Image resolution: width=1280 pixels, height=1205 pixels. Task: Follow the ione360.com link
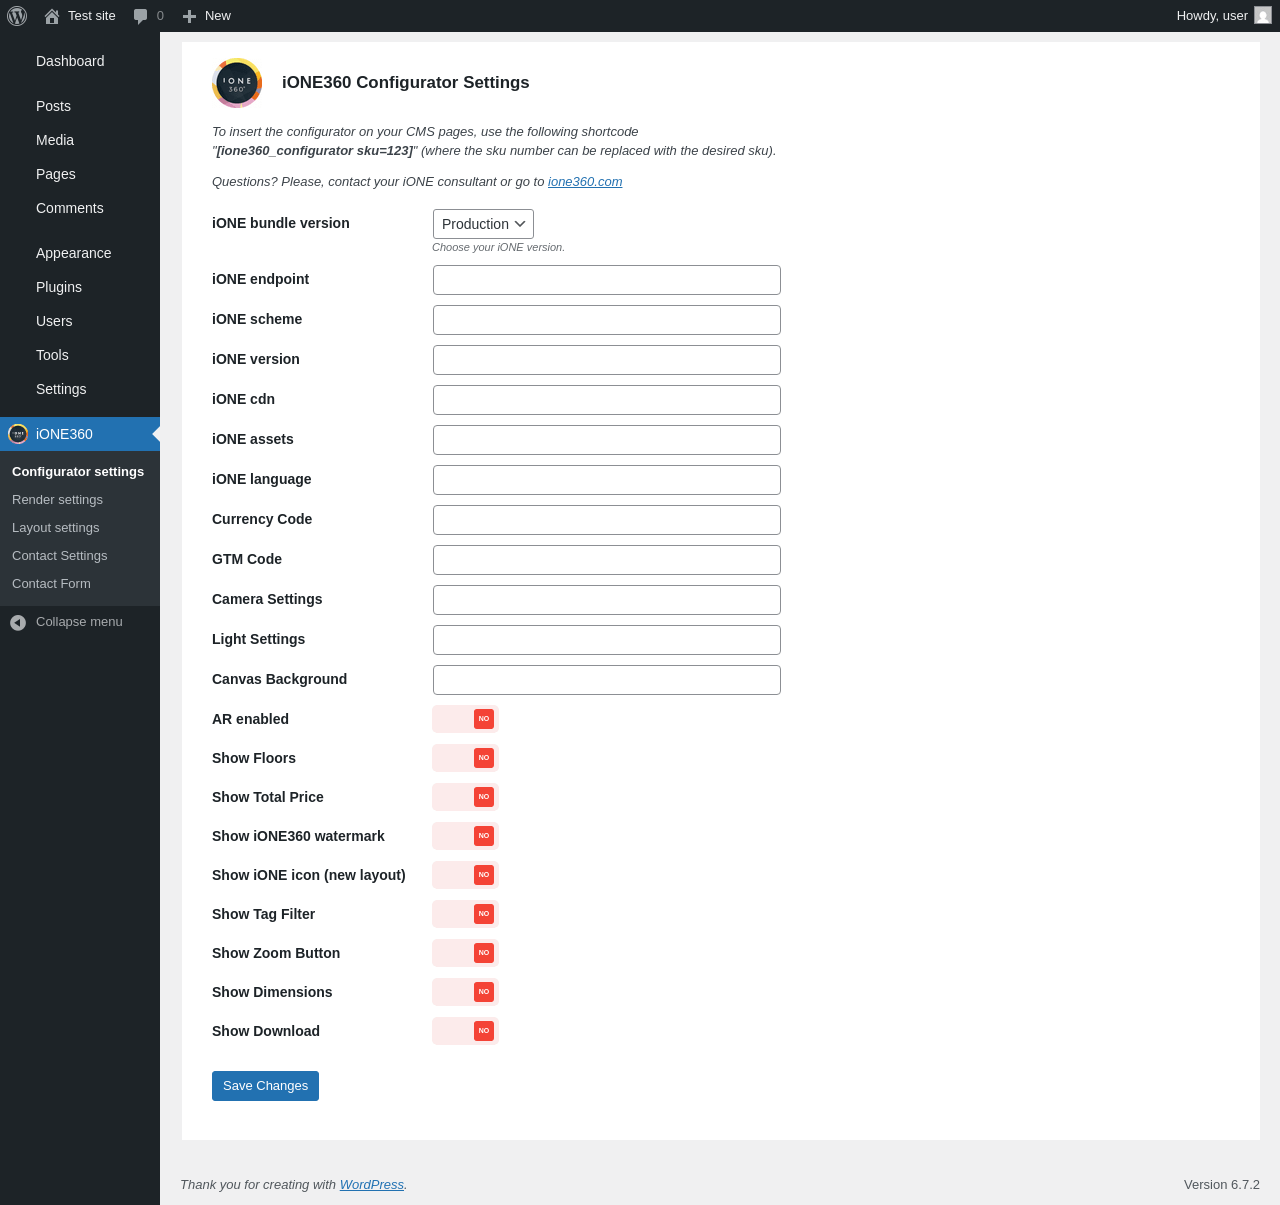[x=585, y=182]
